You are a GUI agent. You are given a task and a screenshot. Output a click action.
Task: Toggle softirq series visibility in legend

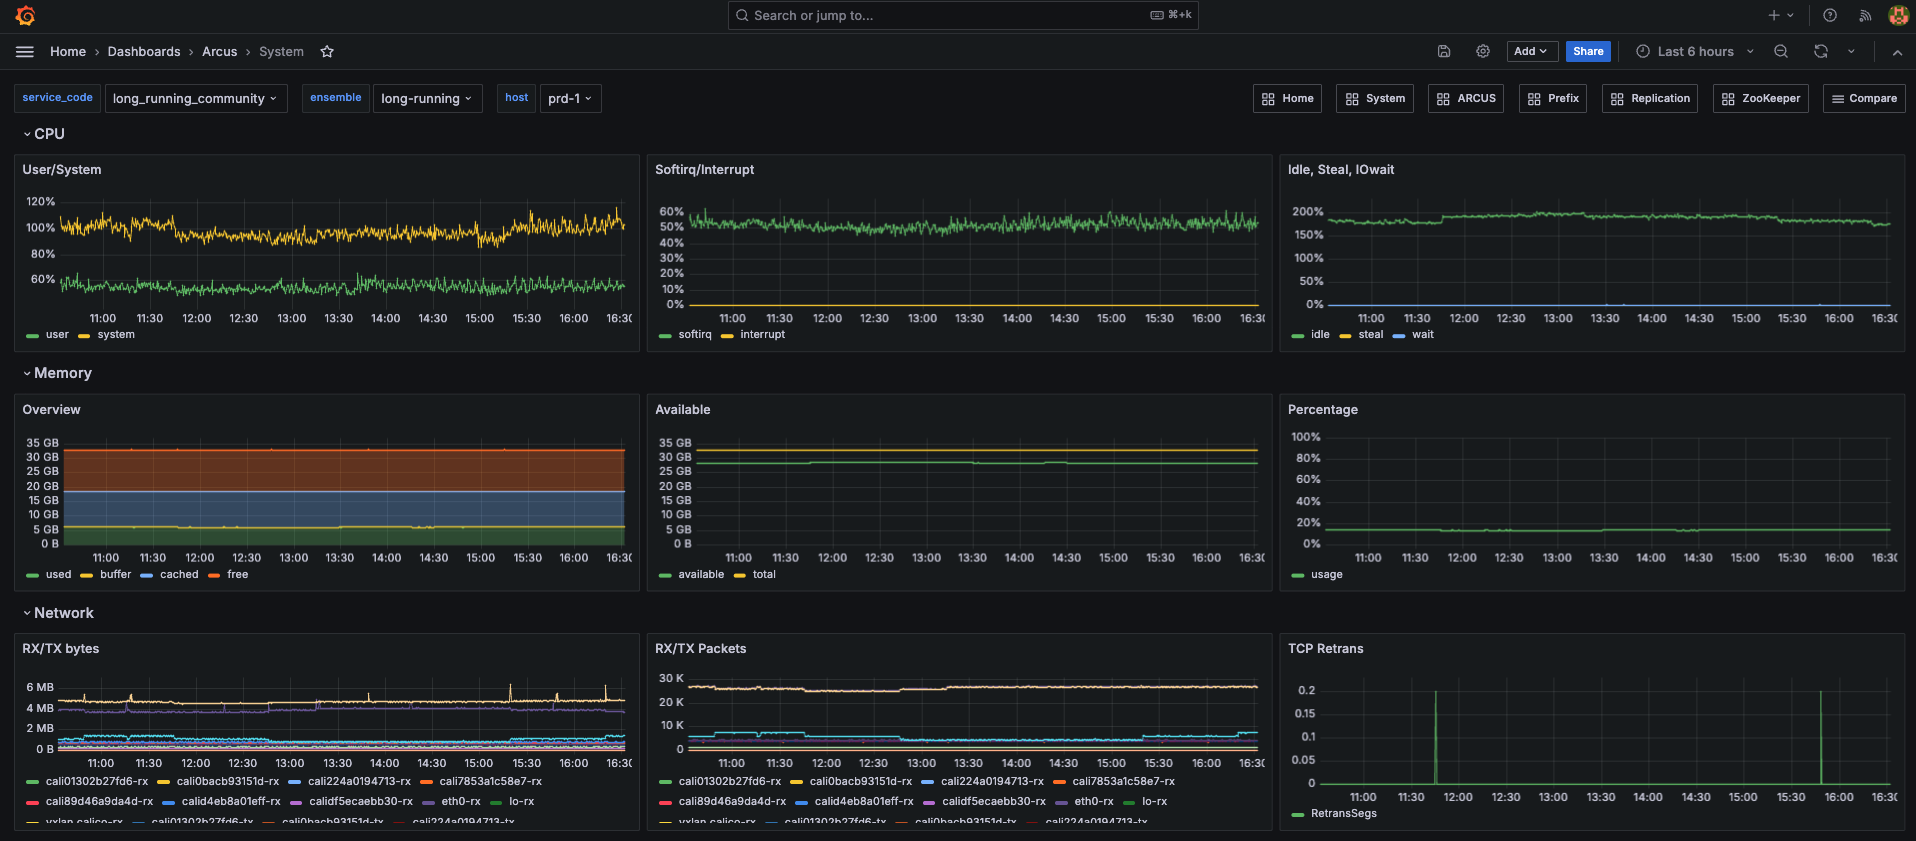[694, 335]
